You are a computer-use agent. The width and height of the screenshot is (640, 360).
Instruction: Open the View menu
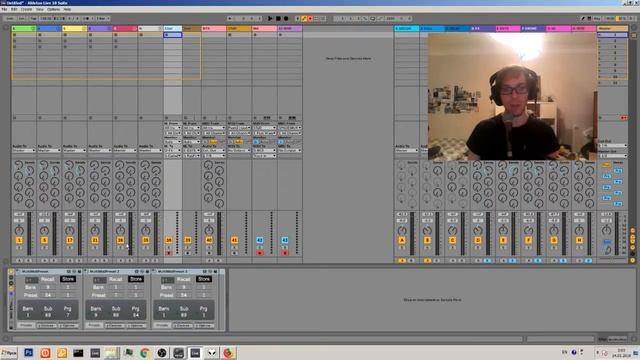pyautogui.click(x=40, y=9)
